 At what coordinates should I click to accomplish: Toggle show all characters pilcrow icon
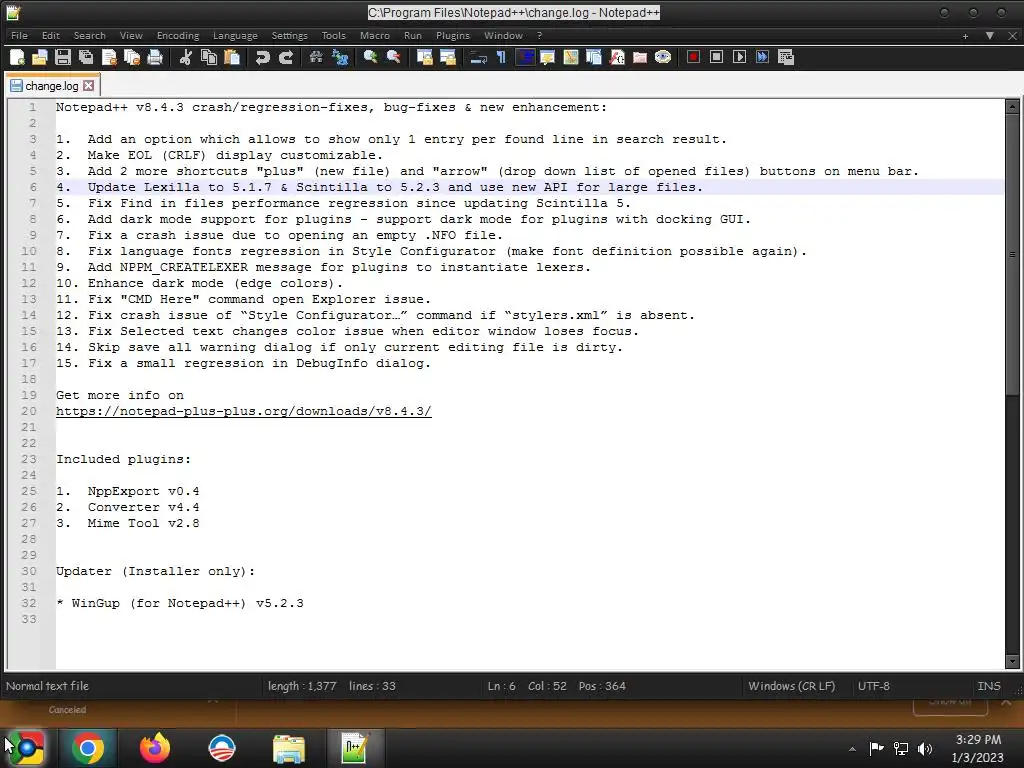pyautogui.click(x=501, y=57)
